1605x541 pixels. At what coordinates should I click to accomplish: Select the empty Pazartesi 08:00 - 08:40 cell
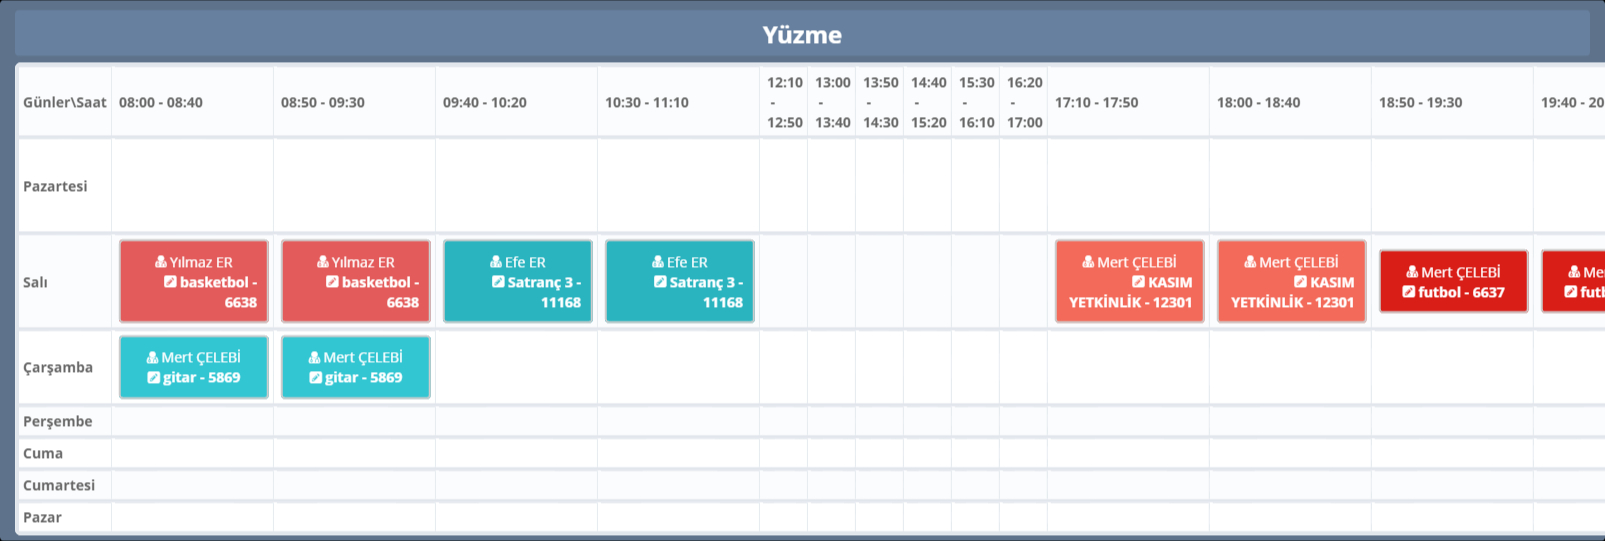click(x=192, y=186)
